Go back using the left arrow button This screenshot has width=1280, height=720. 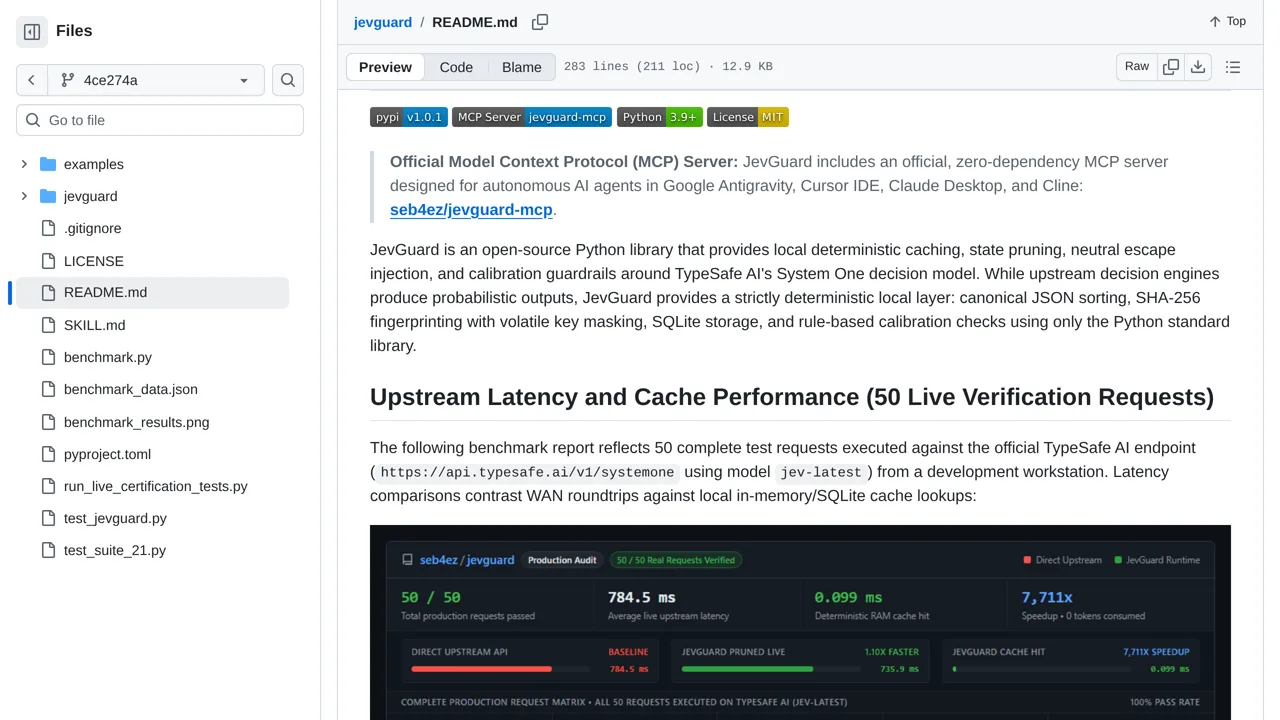[x=31, y=80]
